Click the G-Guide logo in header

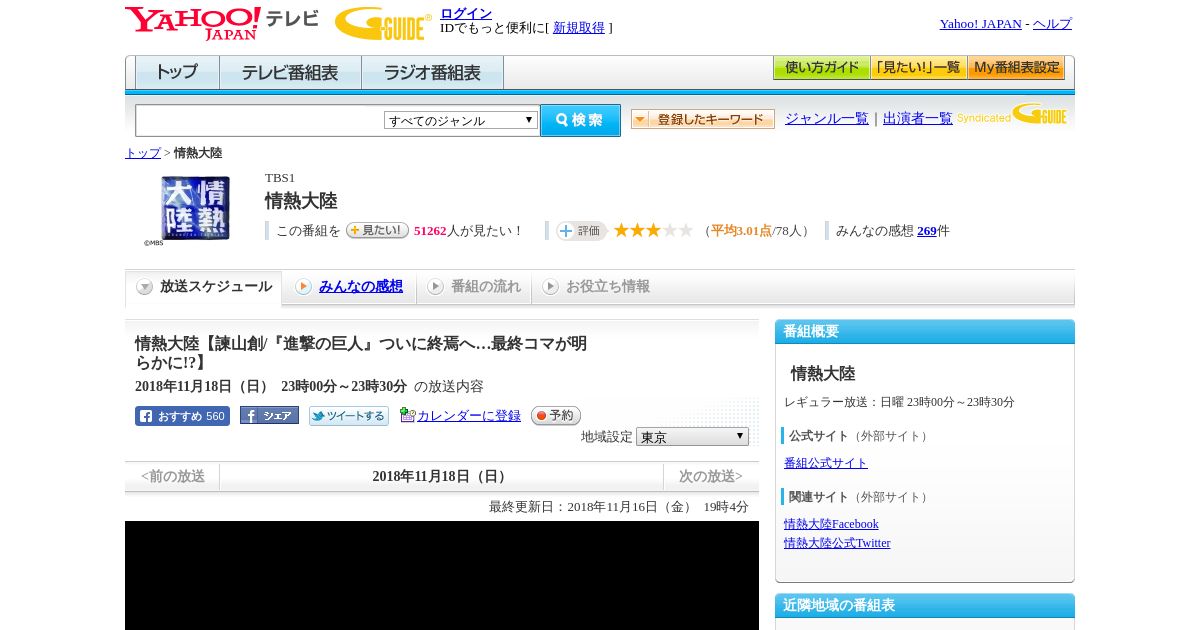point(383,23)
